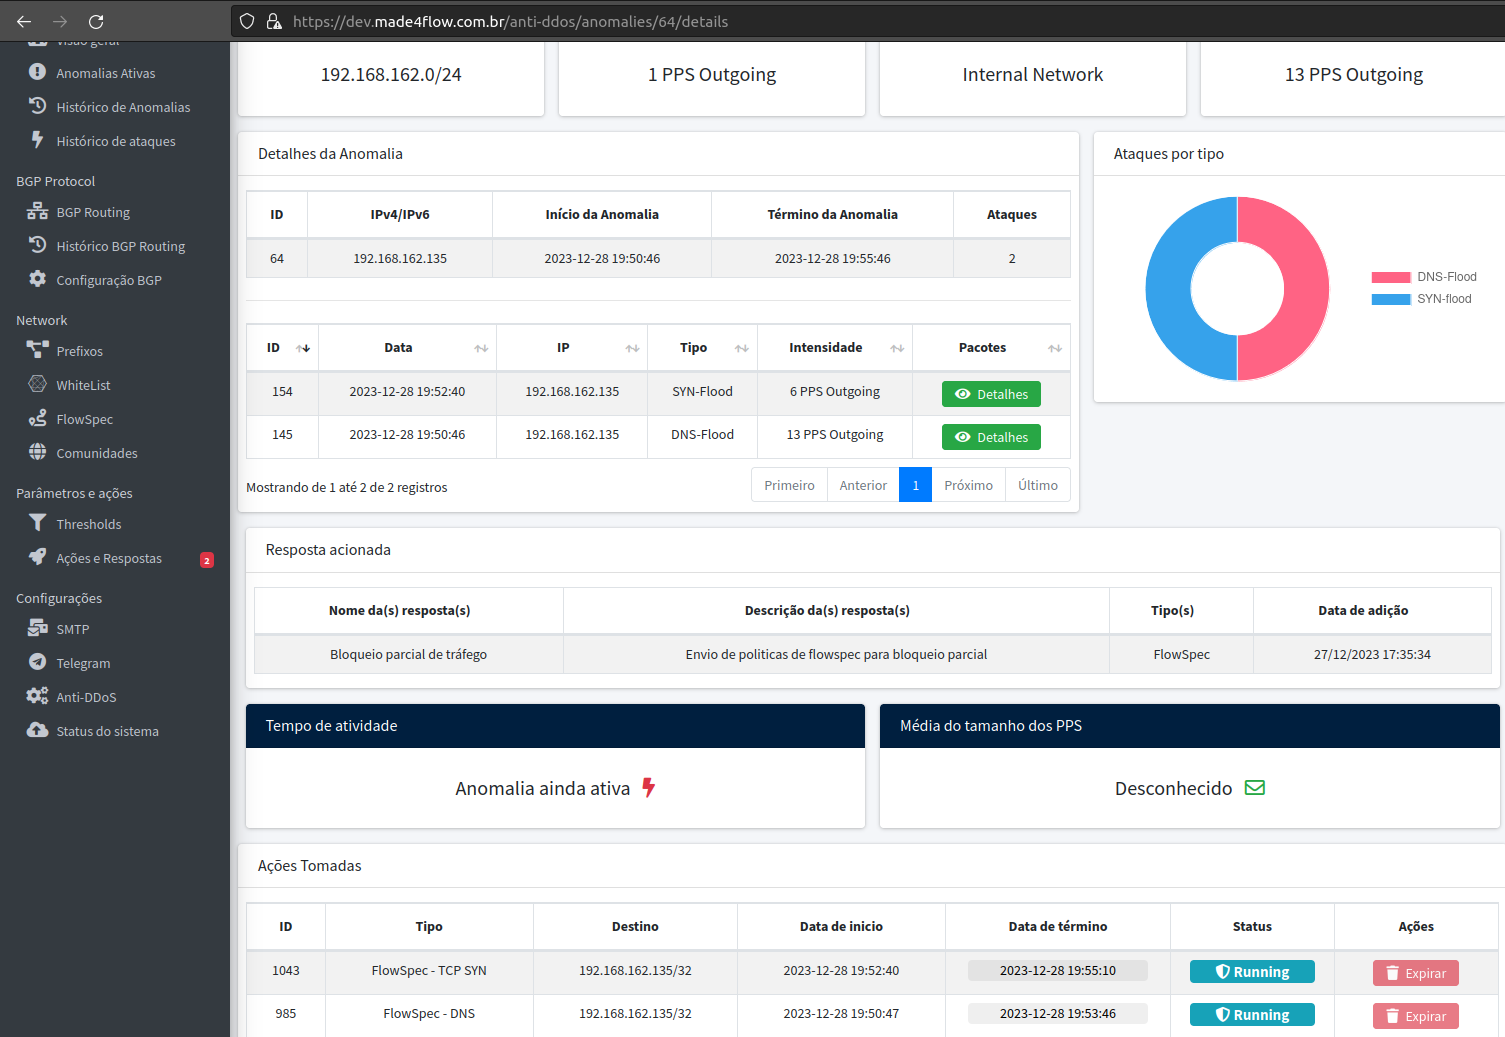Click the Anomalias Ativas exclamation icon
The image size is (1505, 1037).
(x=37, y=72)
